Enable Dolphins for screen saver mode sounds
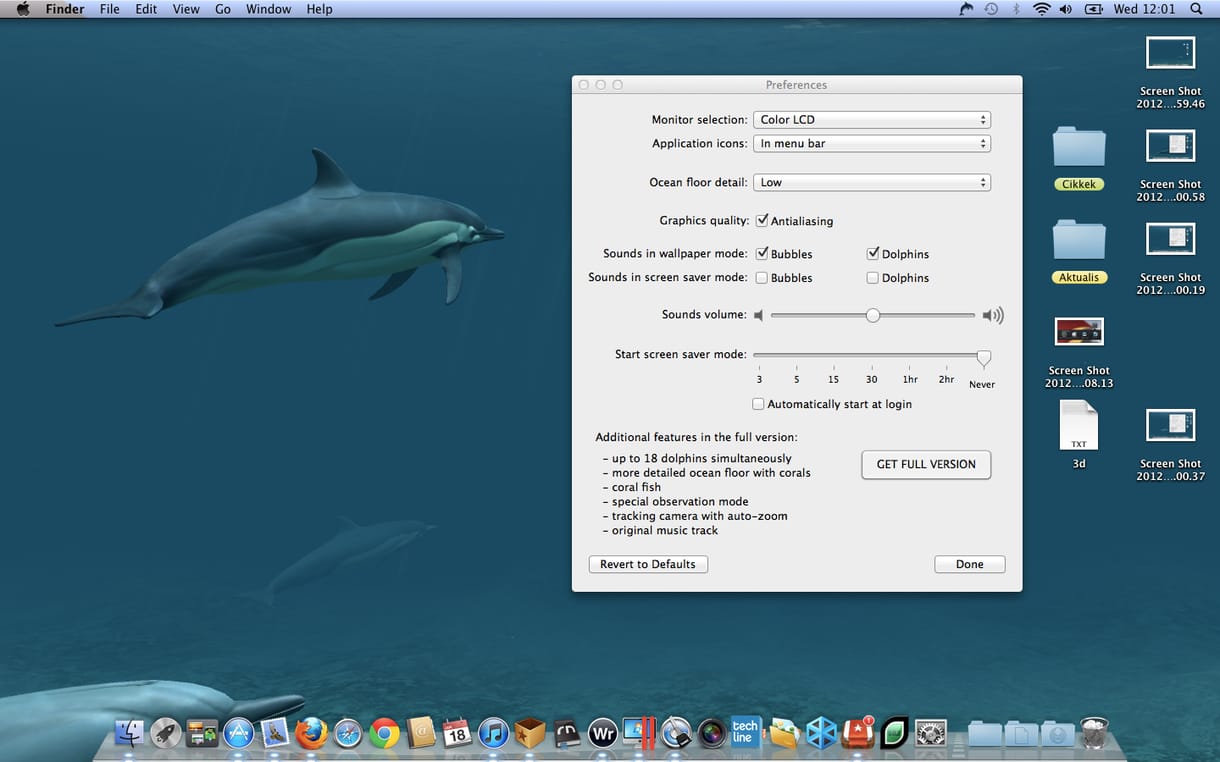Screen dimensions: 1220x762 point(873,277)
